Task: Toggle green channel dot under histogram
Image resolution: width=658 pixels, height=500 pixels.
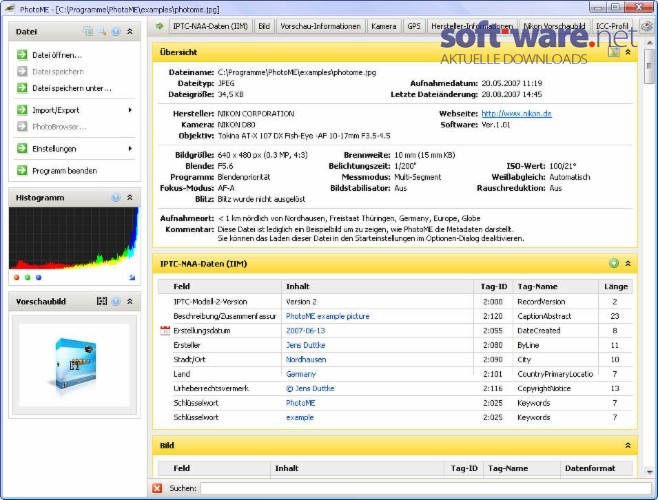Action: tap(28, 277)
